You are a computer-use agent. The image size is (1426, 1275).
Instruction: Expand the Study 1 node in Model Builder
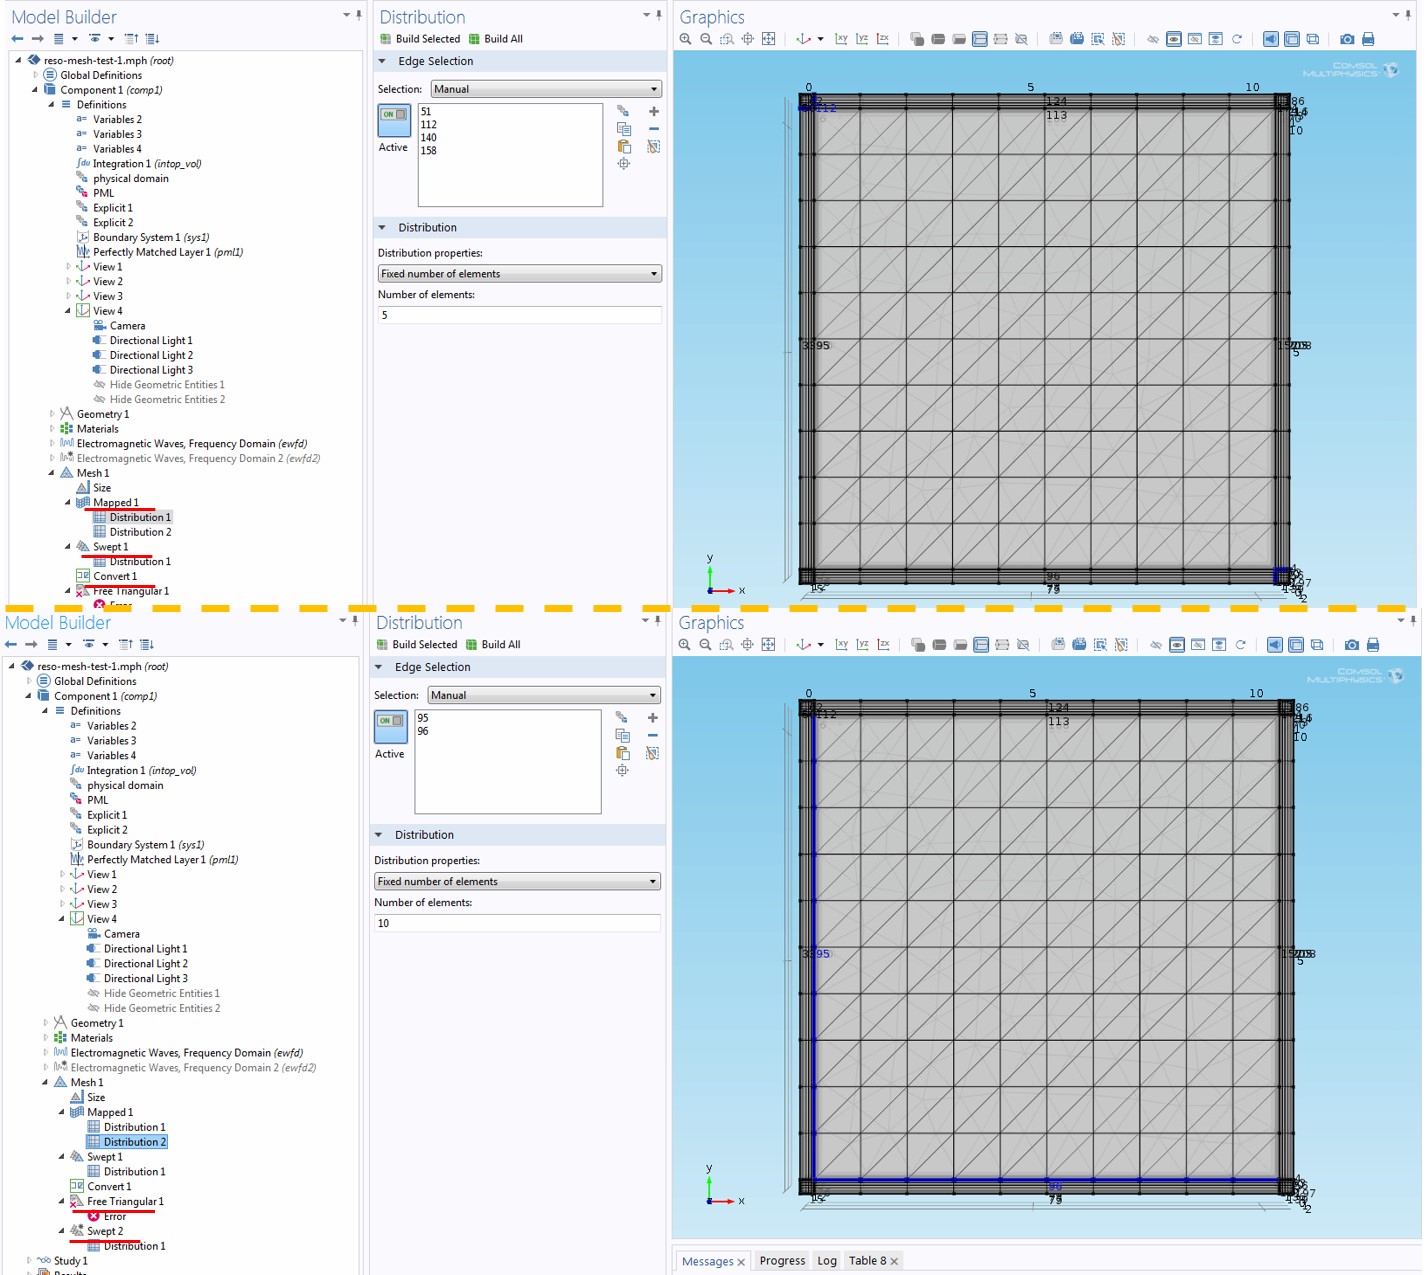[x=29, y=1261]
